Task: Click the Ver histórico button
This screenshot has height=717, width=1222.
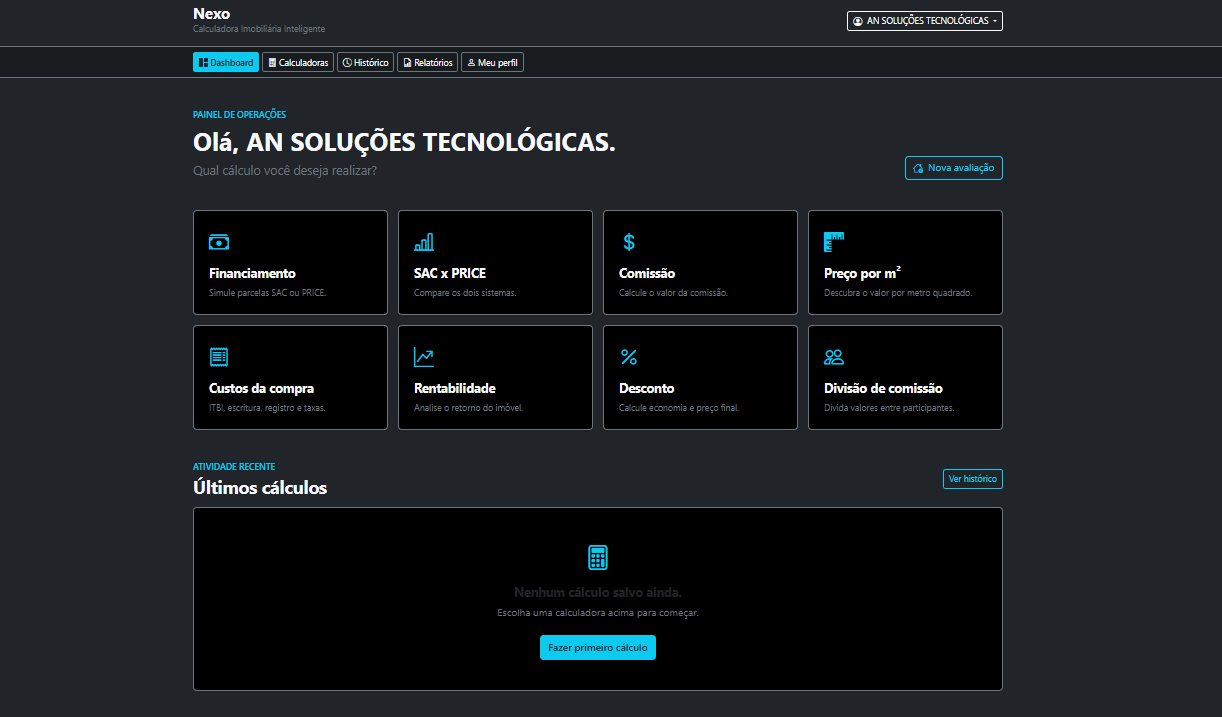Action: point(973,479)
